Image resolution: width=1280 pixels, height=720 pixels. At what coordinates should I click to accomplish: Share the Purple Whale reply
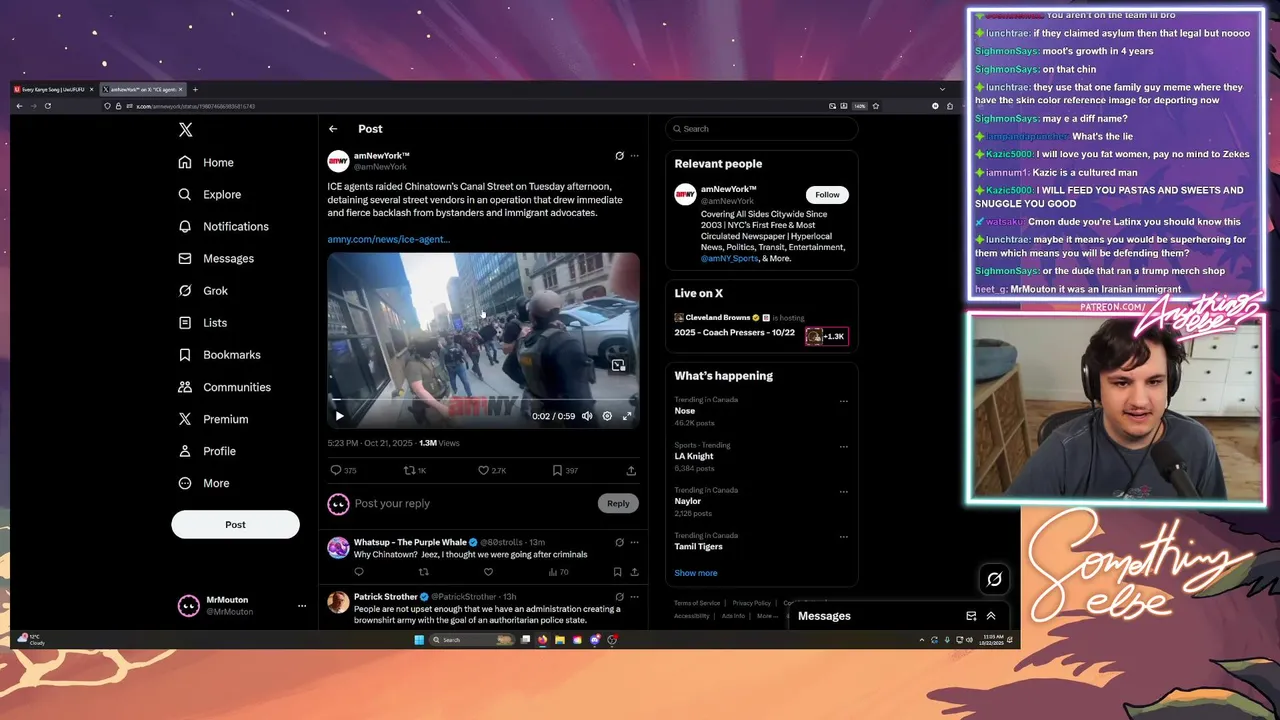tap(634, 572)
